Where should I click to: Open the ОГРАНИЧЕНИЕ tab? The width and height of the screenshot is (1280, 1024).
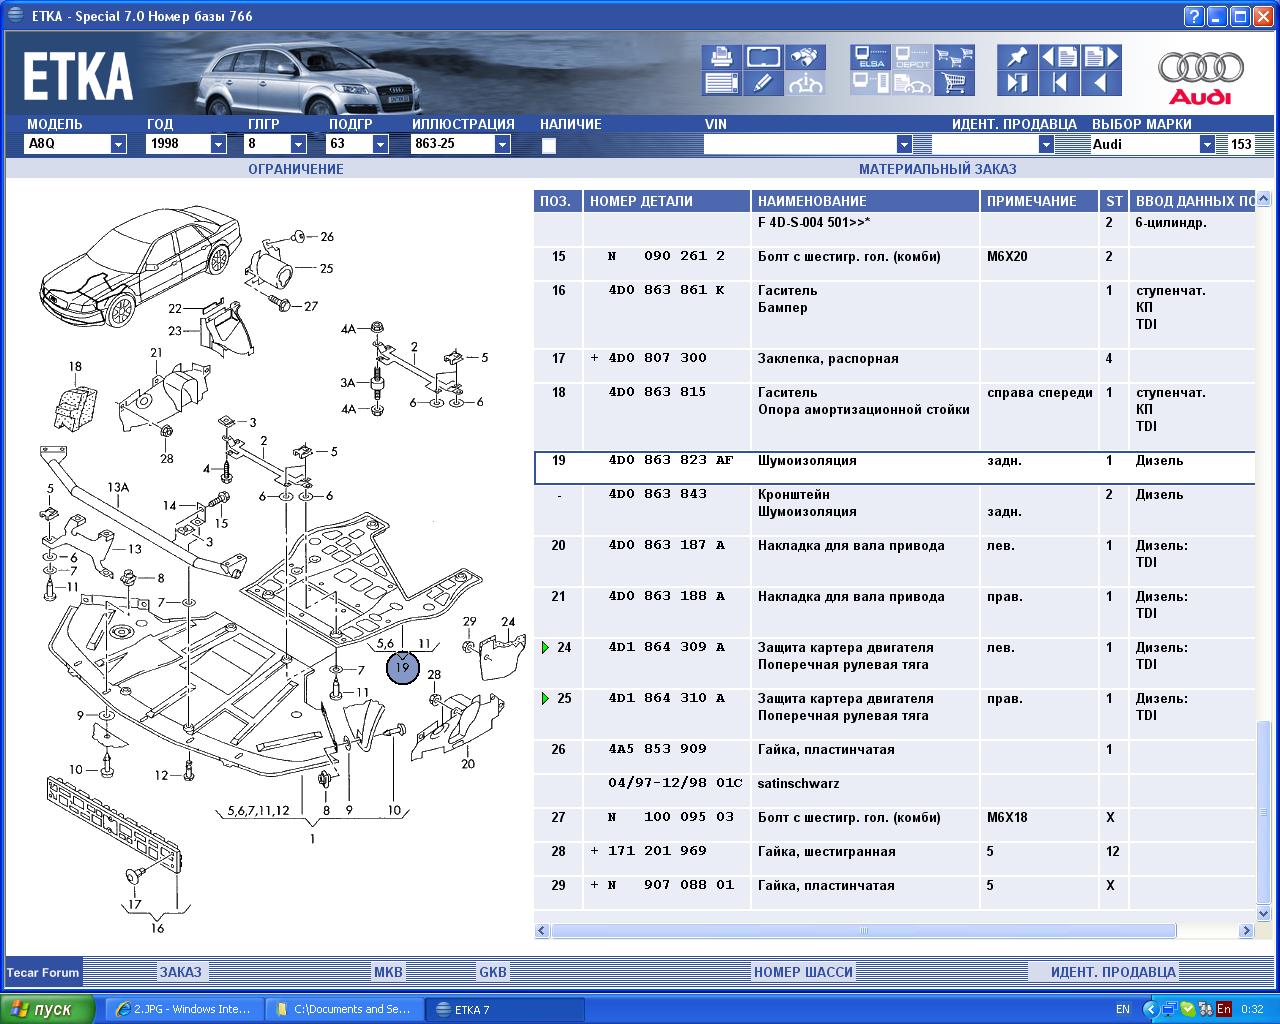pyautogui.click(x=295, y=169)
